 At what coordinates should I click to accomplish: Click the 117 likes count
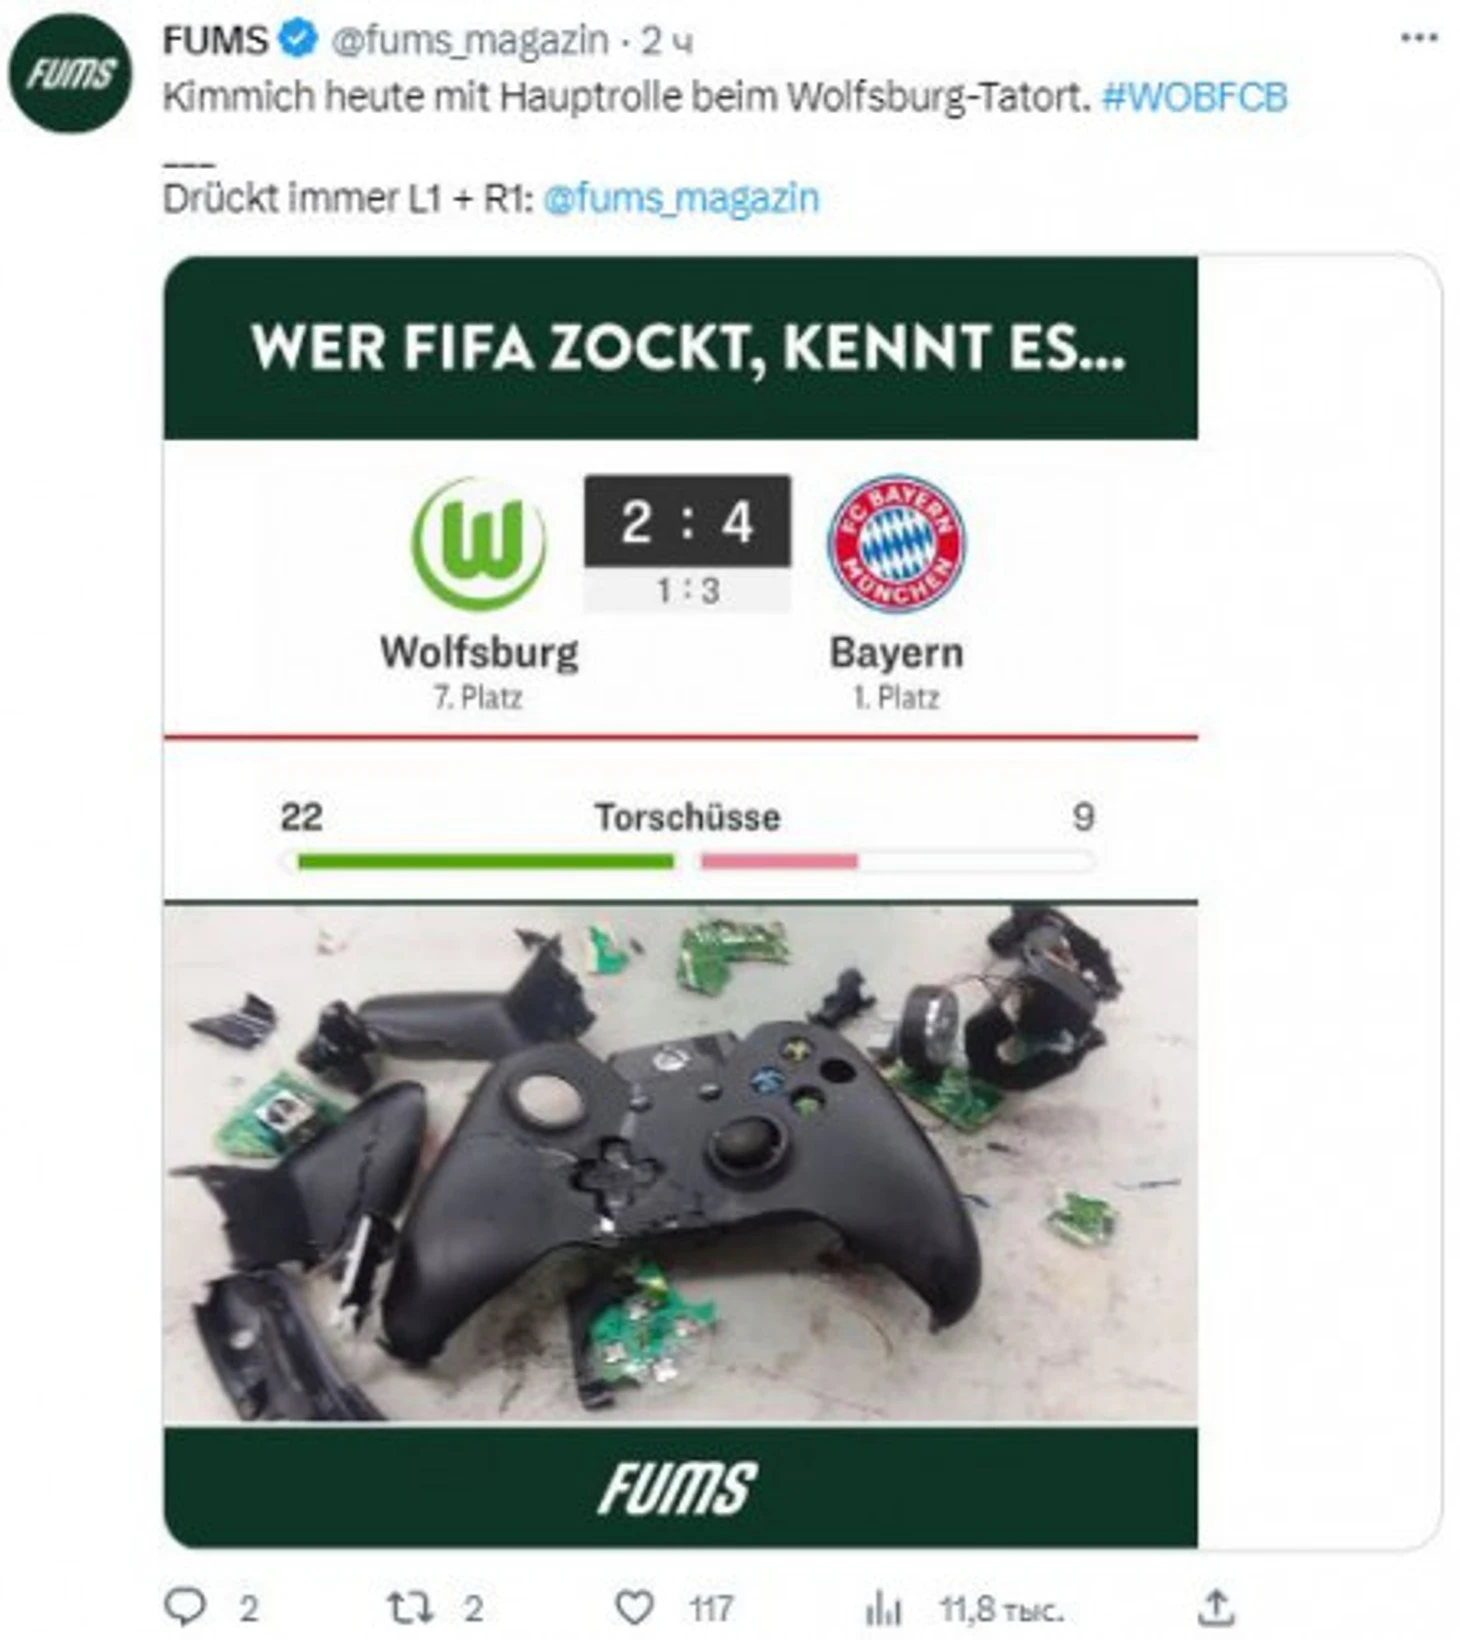pos(711,1608)
